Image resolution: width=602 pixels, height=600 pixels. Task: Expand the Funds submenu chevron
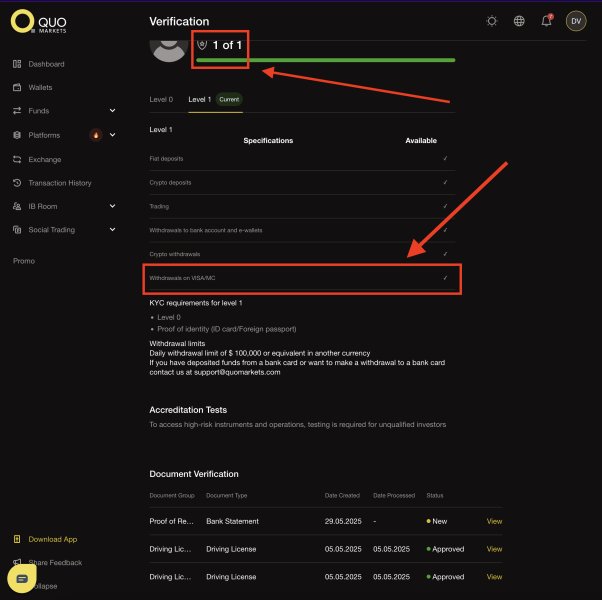pos(112,111)
